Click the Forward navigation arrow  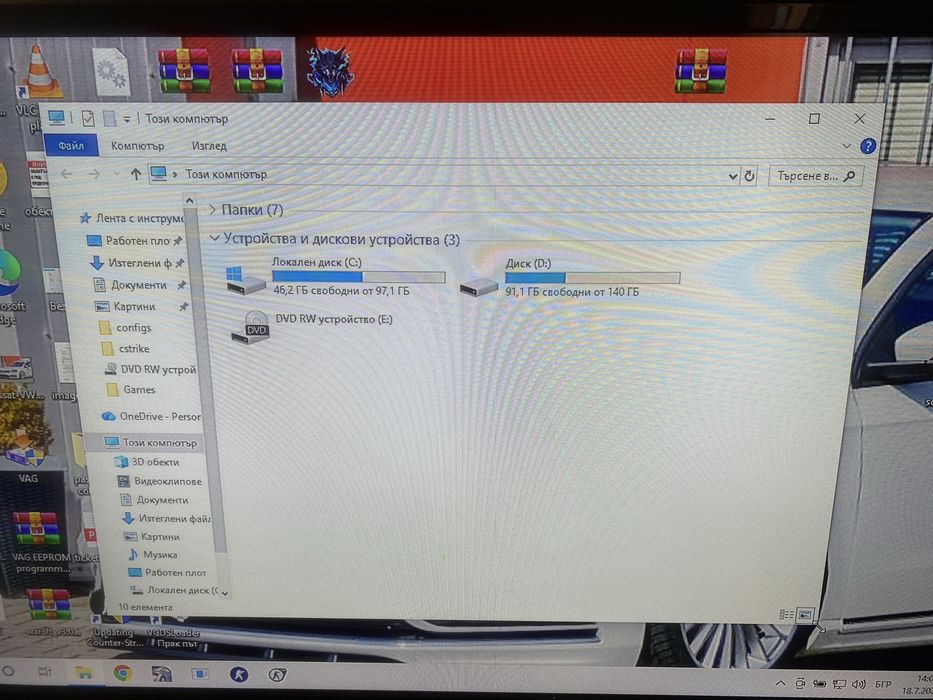point(94,174)
